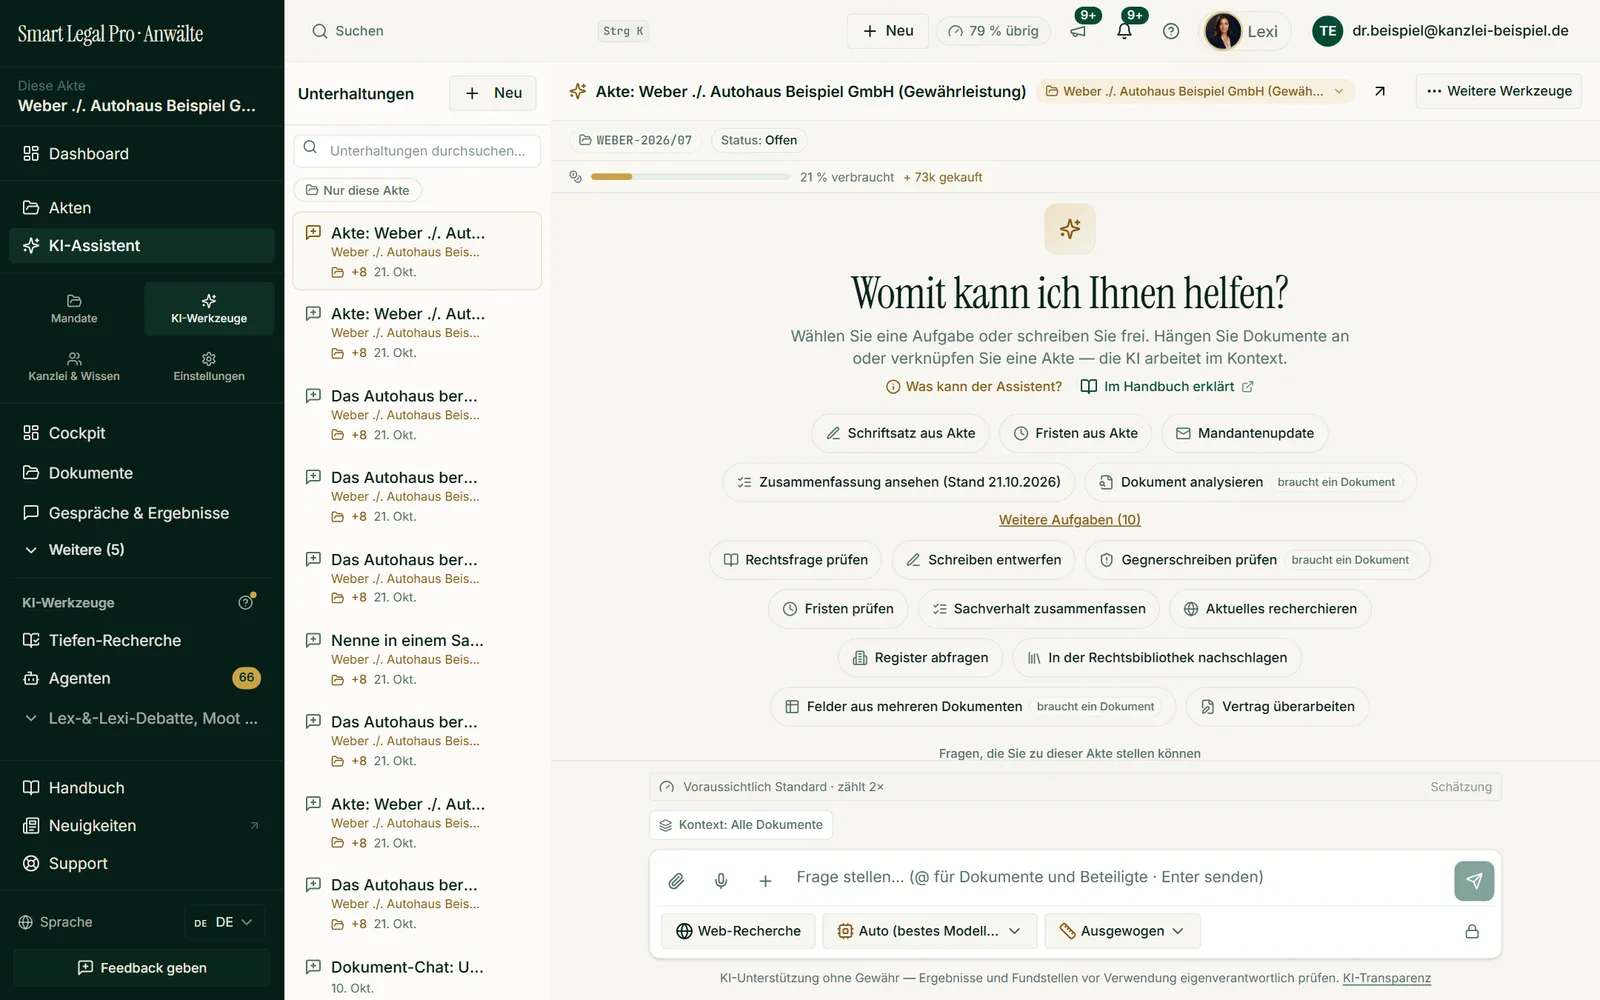Click the help question mark icon
Viewport: 1600px width, 1000px height.
(x=1171, y=31)
